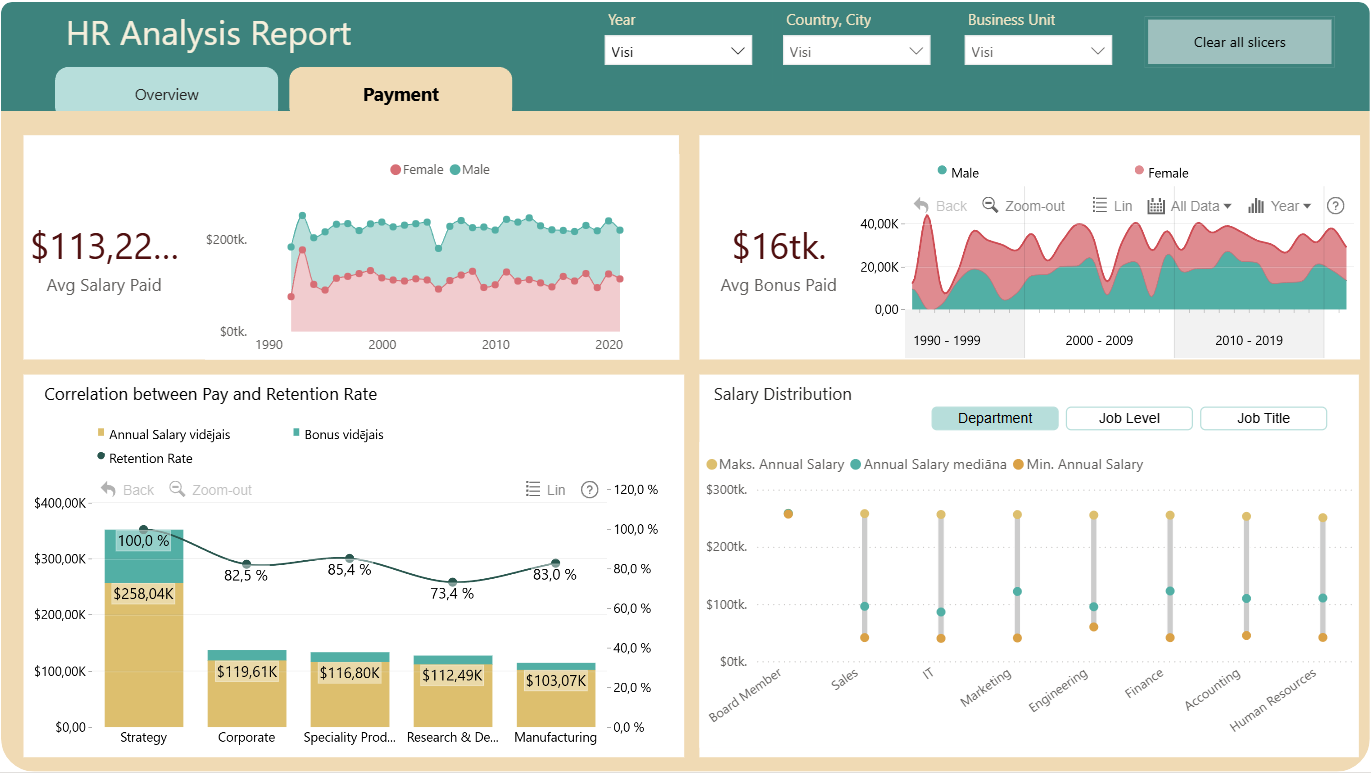
Task: Click the Human Resources axis label
Action: pos(1273,699)
